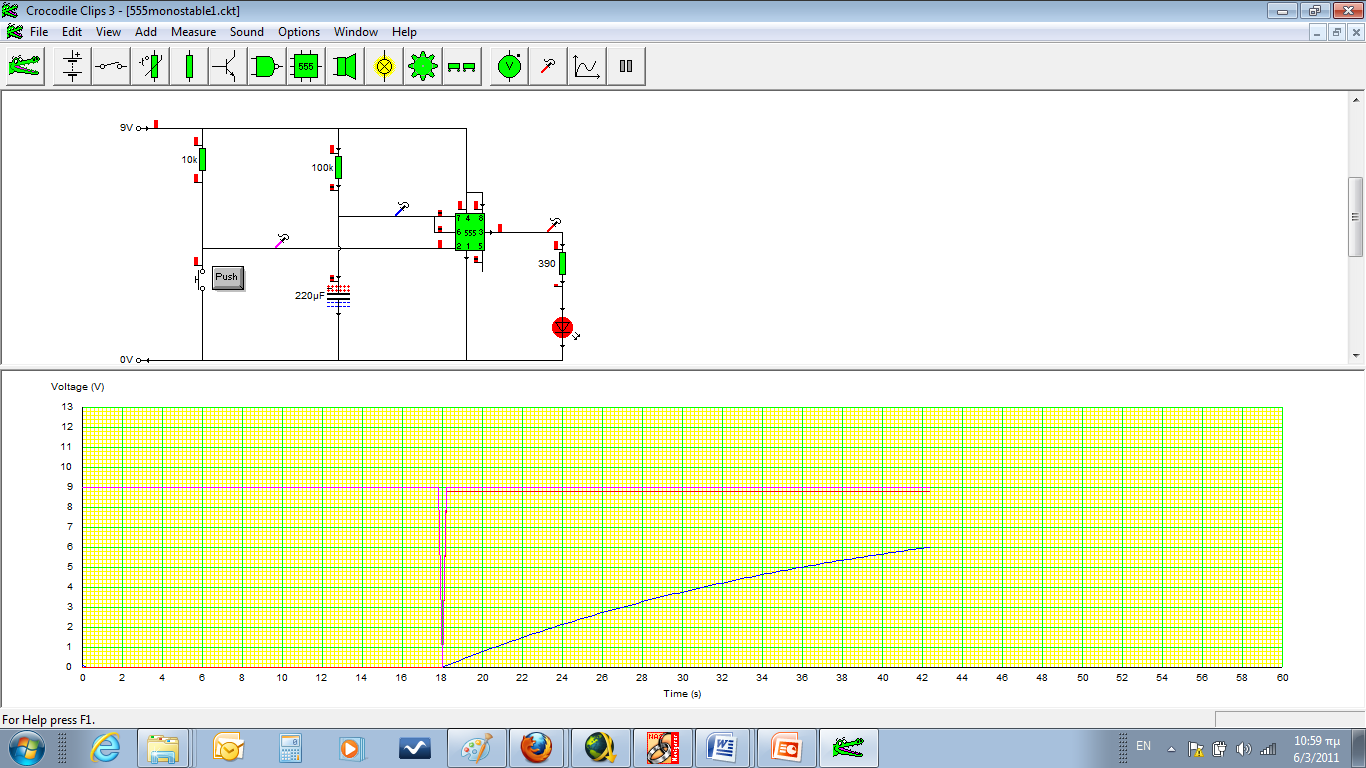Image resolution: width=1366 pixels, height=768 pixels.
Task: Open Outlook from taskbar
Action: tap(229, 747)
